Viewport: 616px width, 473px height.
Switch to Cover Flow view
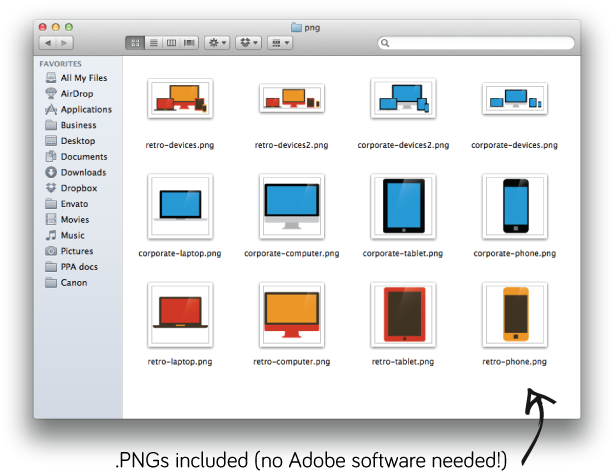(189, 43)
